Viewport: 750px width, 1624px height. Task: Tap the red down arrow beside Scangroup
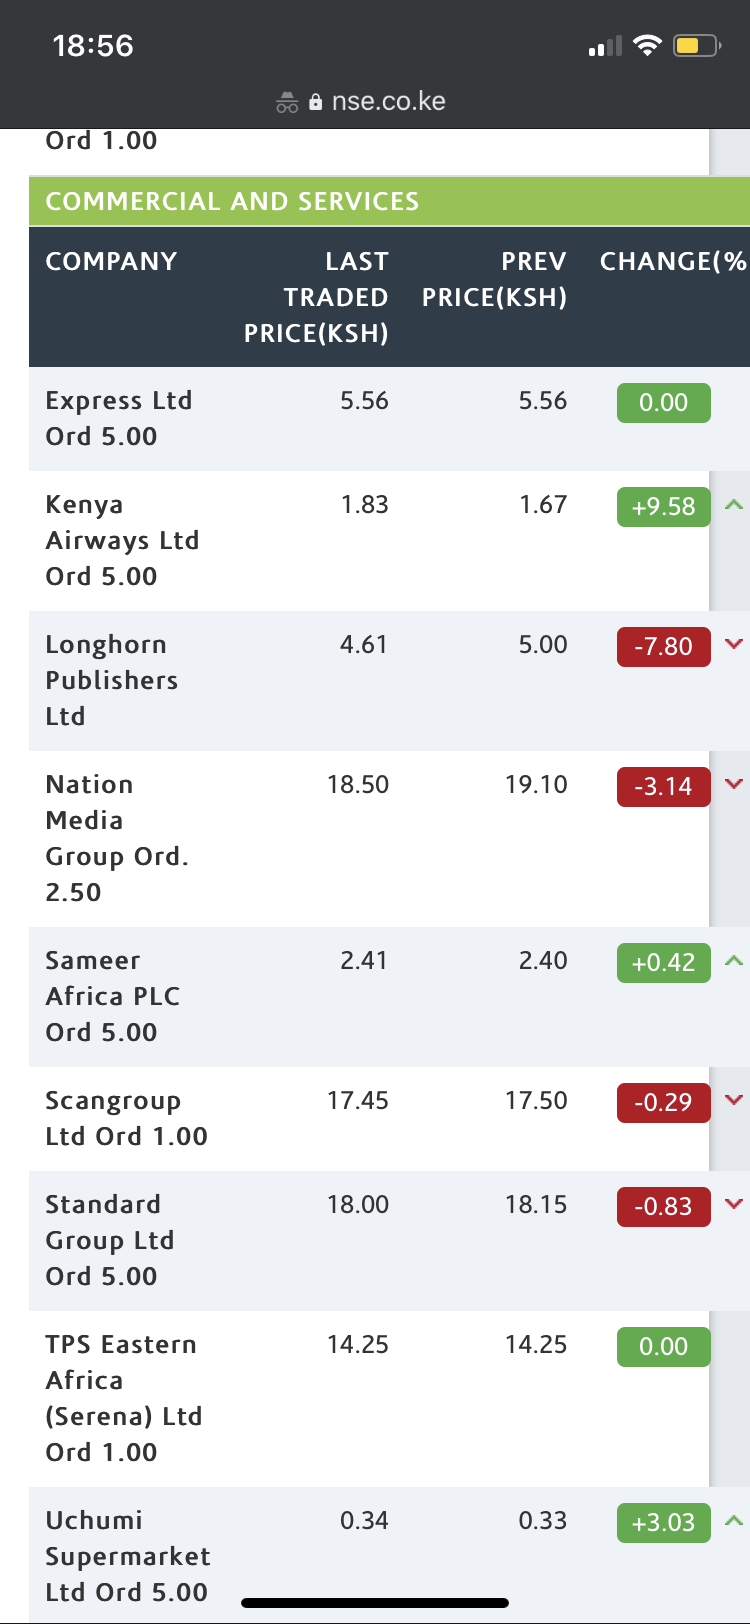click(734, 1100)
